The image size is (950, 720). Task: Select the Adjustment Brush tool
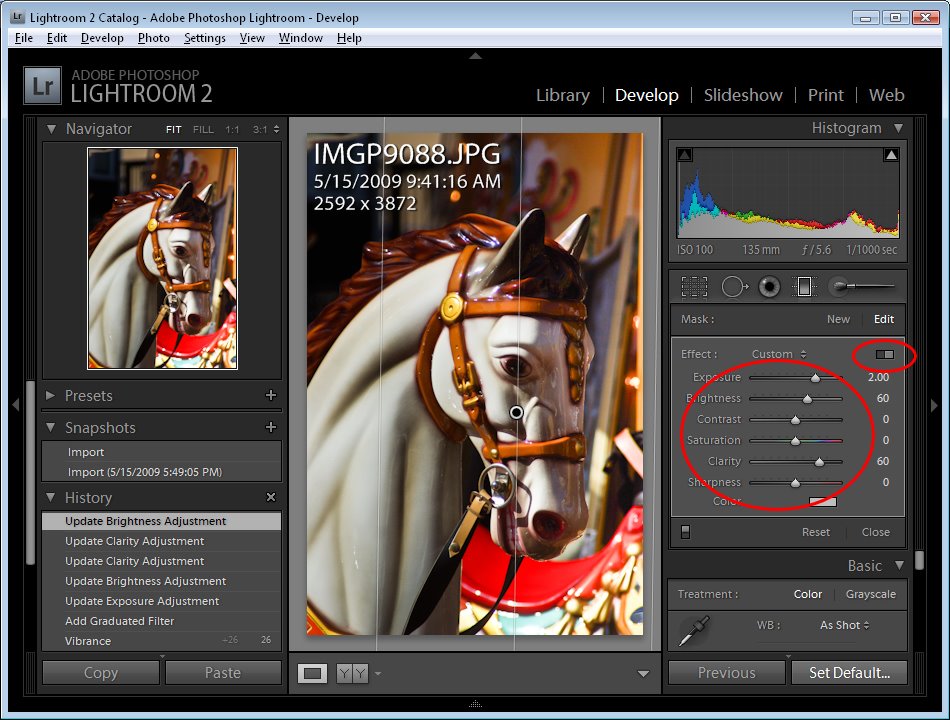(862, 286)
